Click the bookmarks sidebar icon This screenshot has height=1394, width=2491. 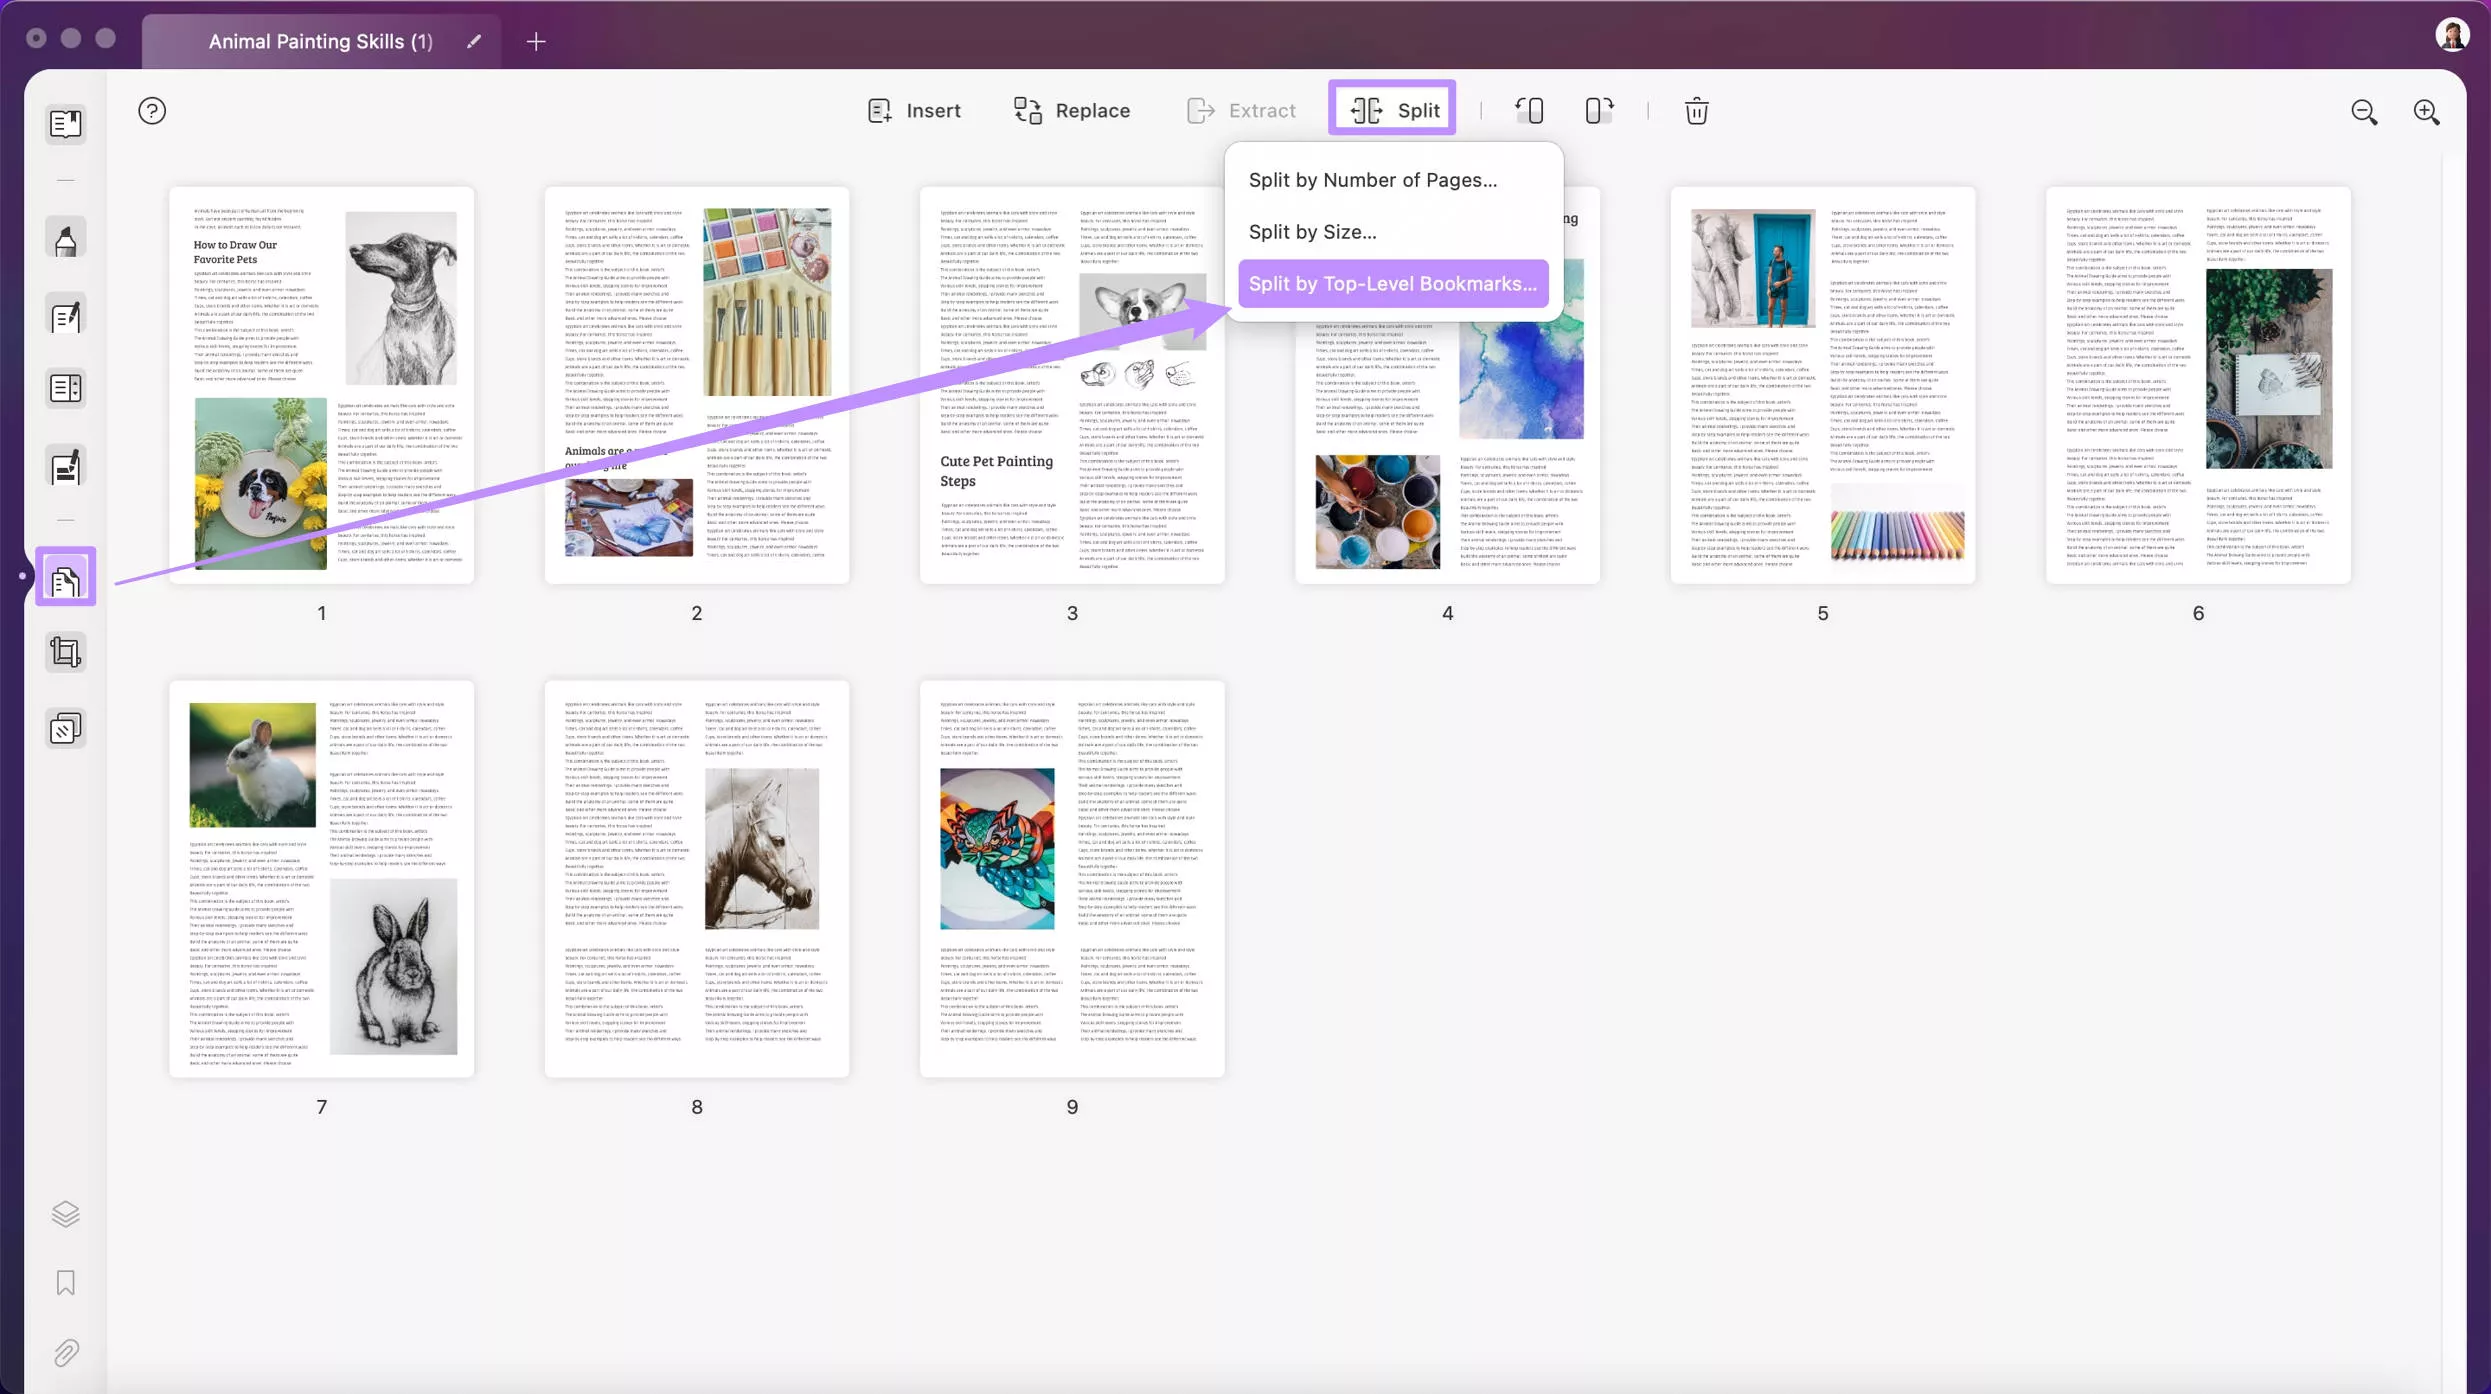point(65,1283)
